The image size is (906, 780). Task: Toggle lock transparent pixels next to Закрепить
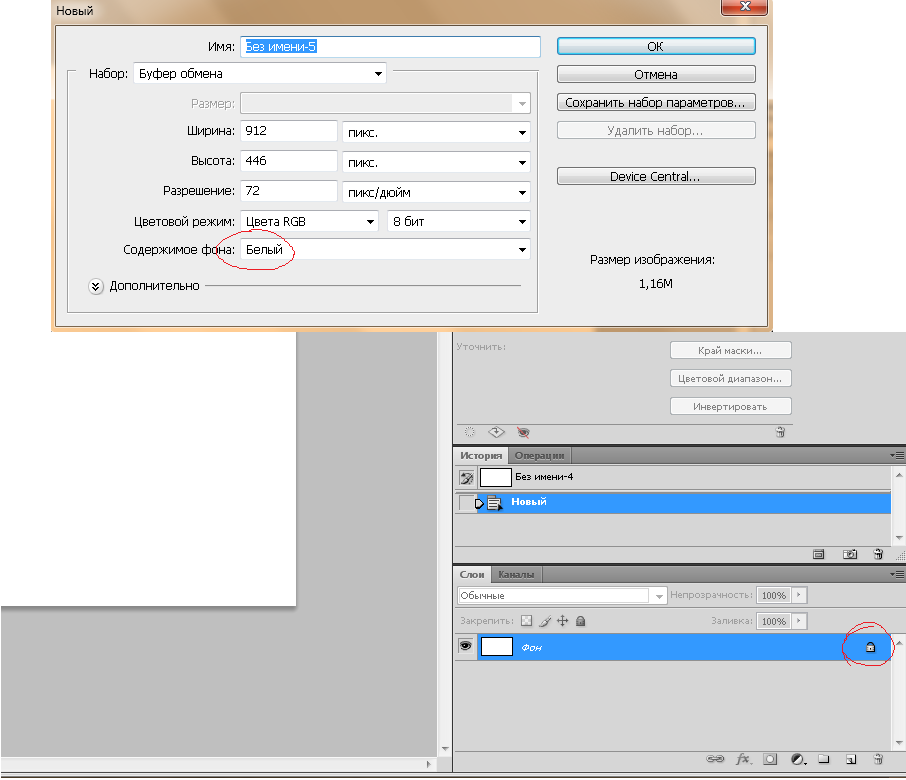(527, 621)
